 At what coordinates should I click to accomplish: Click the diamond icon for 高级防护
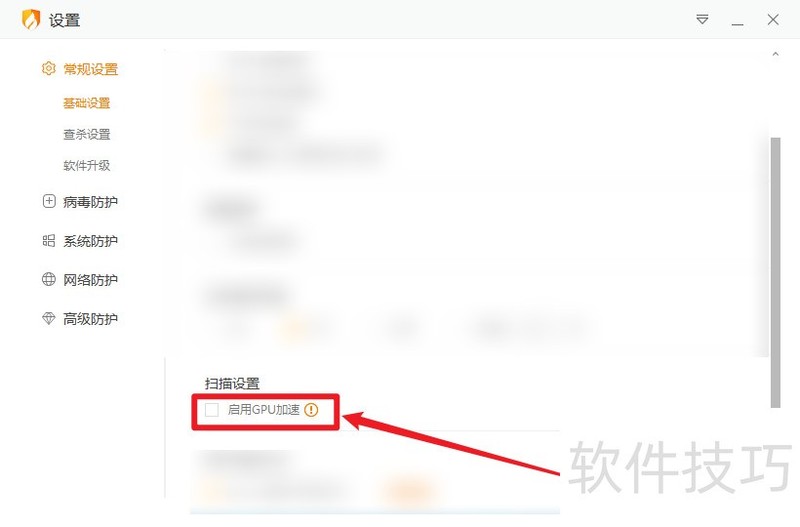coord(48,318)
